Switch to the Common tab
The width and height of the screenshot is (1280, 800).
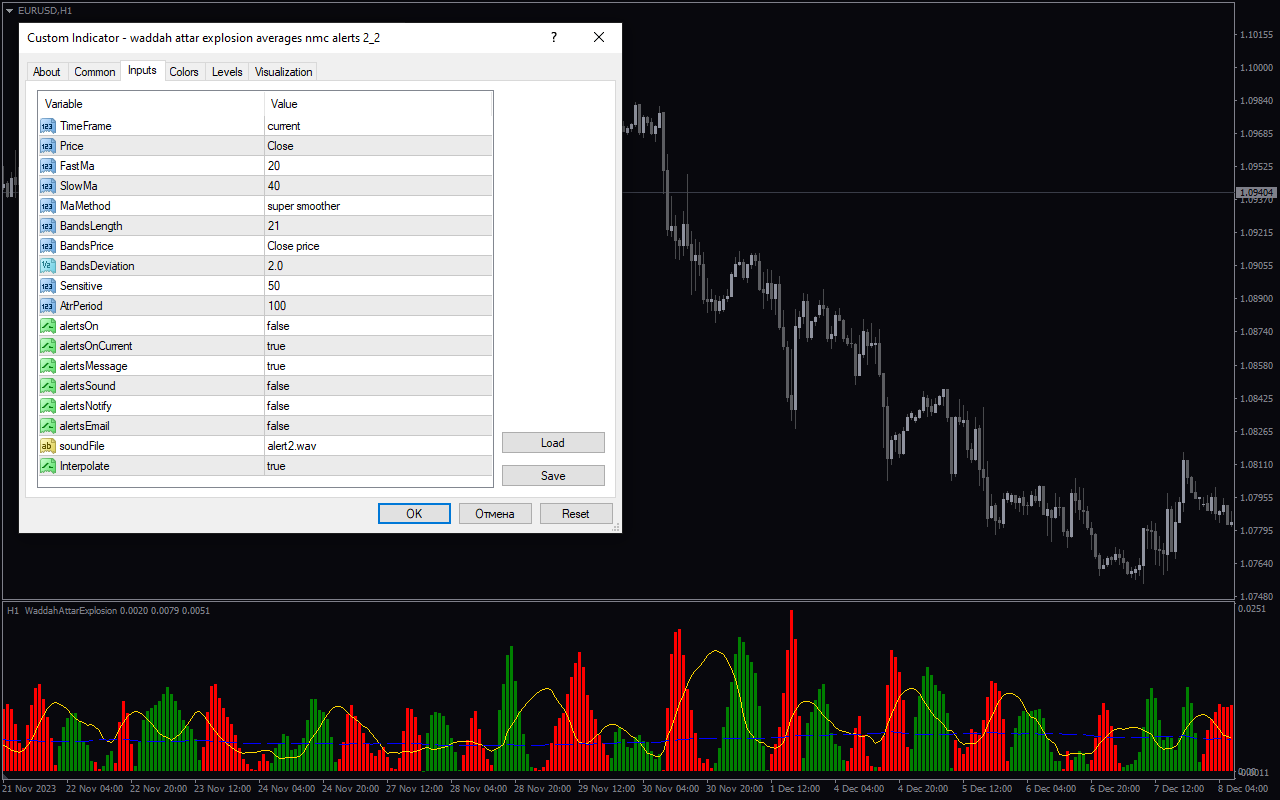pyautogui.click(x=95, y=72)
